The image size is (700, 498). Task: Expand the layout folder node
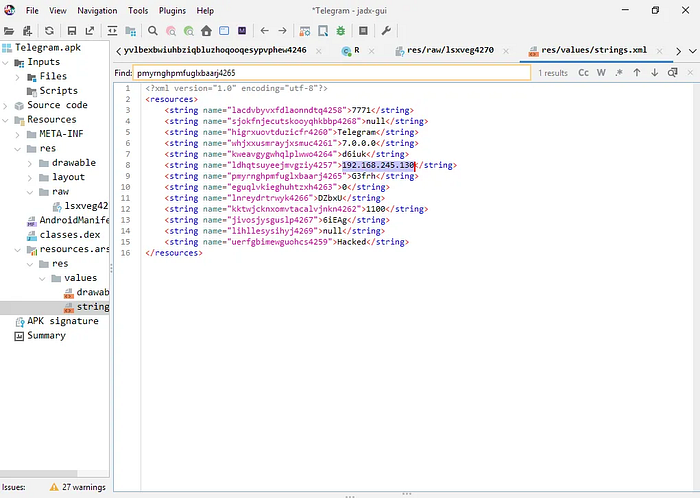pyautogui.click(x=29, y=178)
